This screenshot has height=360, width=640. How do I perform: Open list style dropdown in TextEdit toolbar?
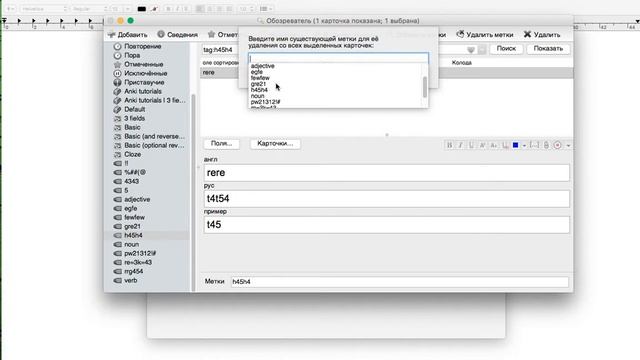(x=266, y=9)
